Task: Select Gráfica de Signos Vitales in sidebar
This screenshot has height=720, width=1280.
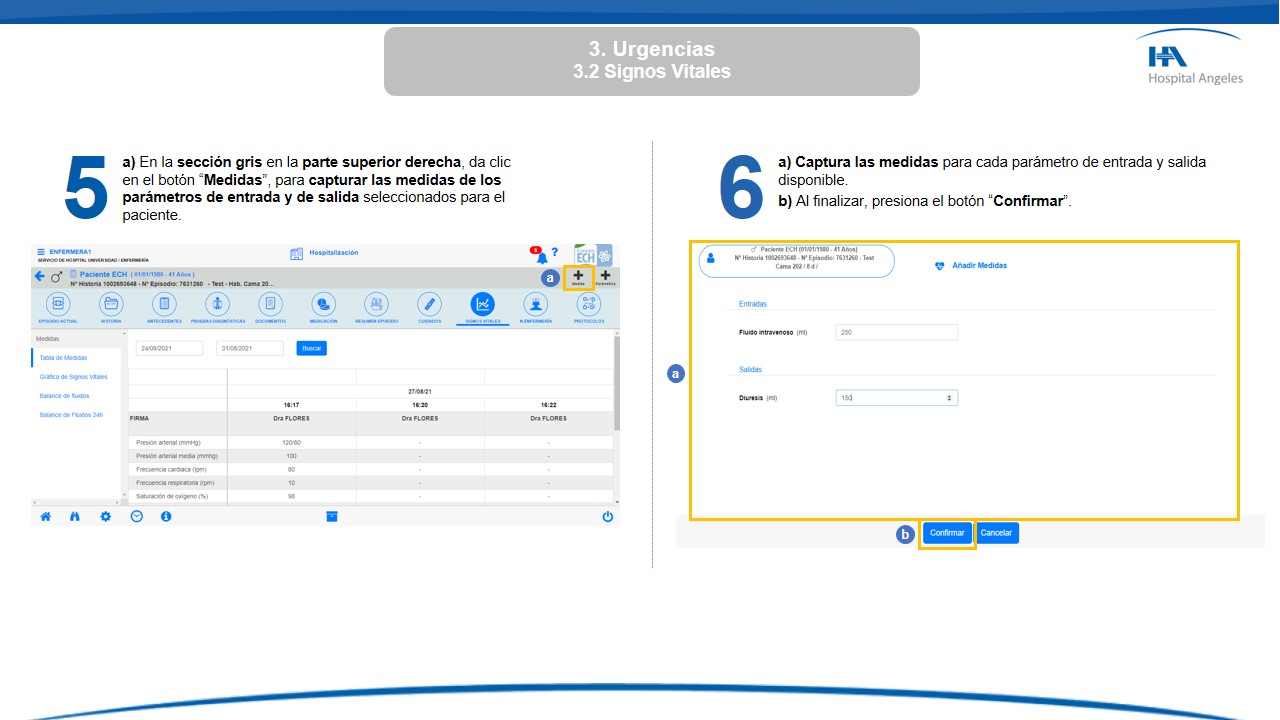Action: [x=73, y=377]
